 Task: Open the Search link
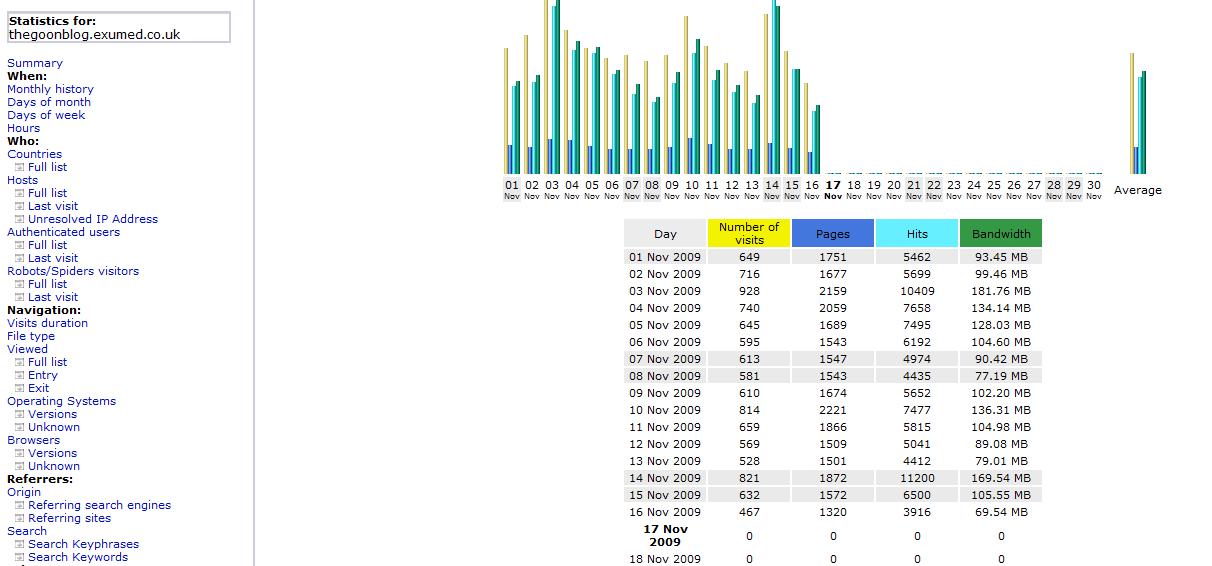tap(27, 531)
